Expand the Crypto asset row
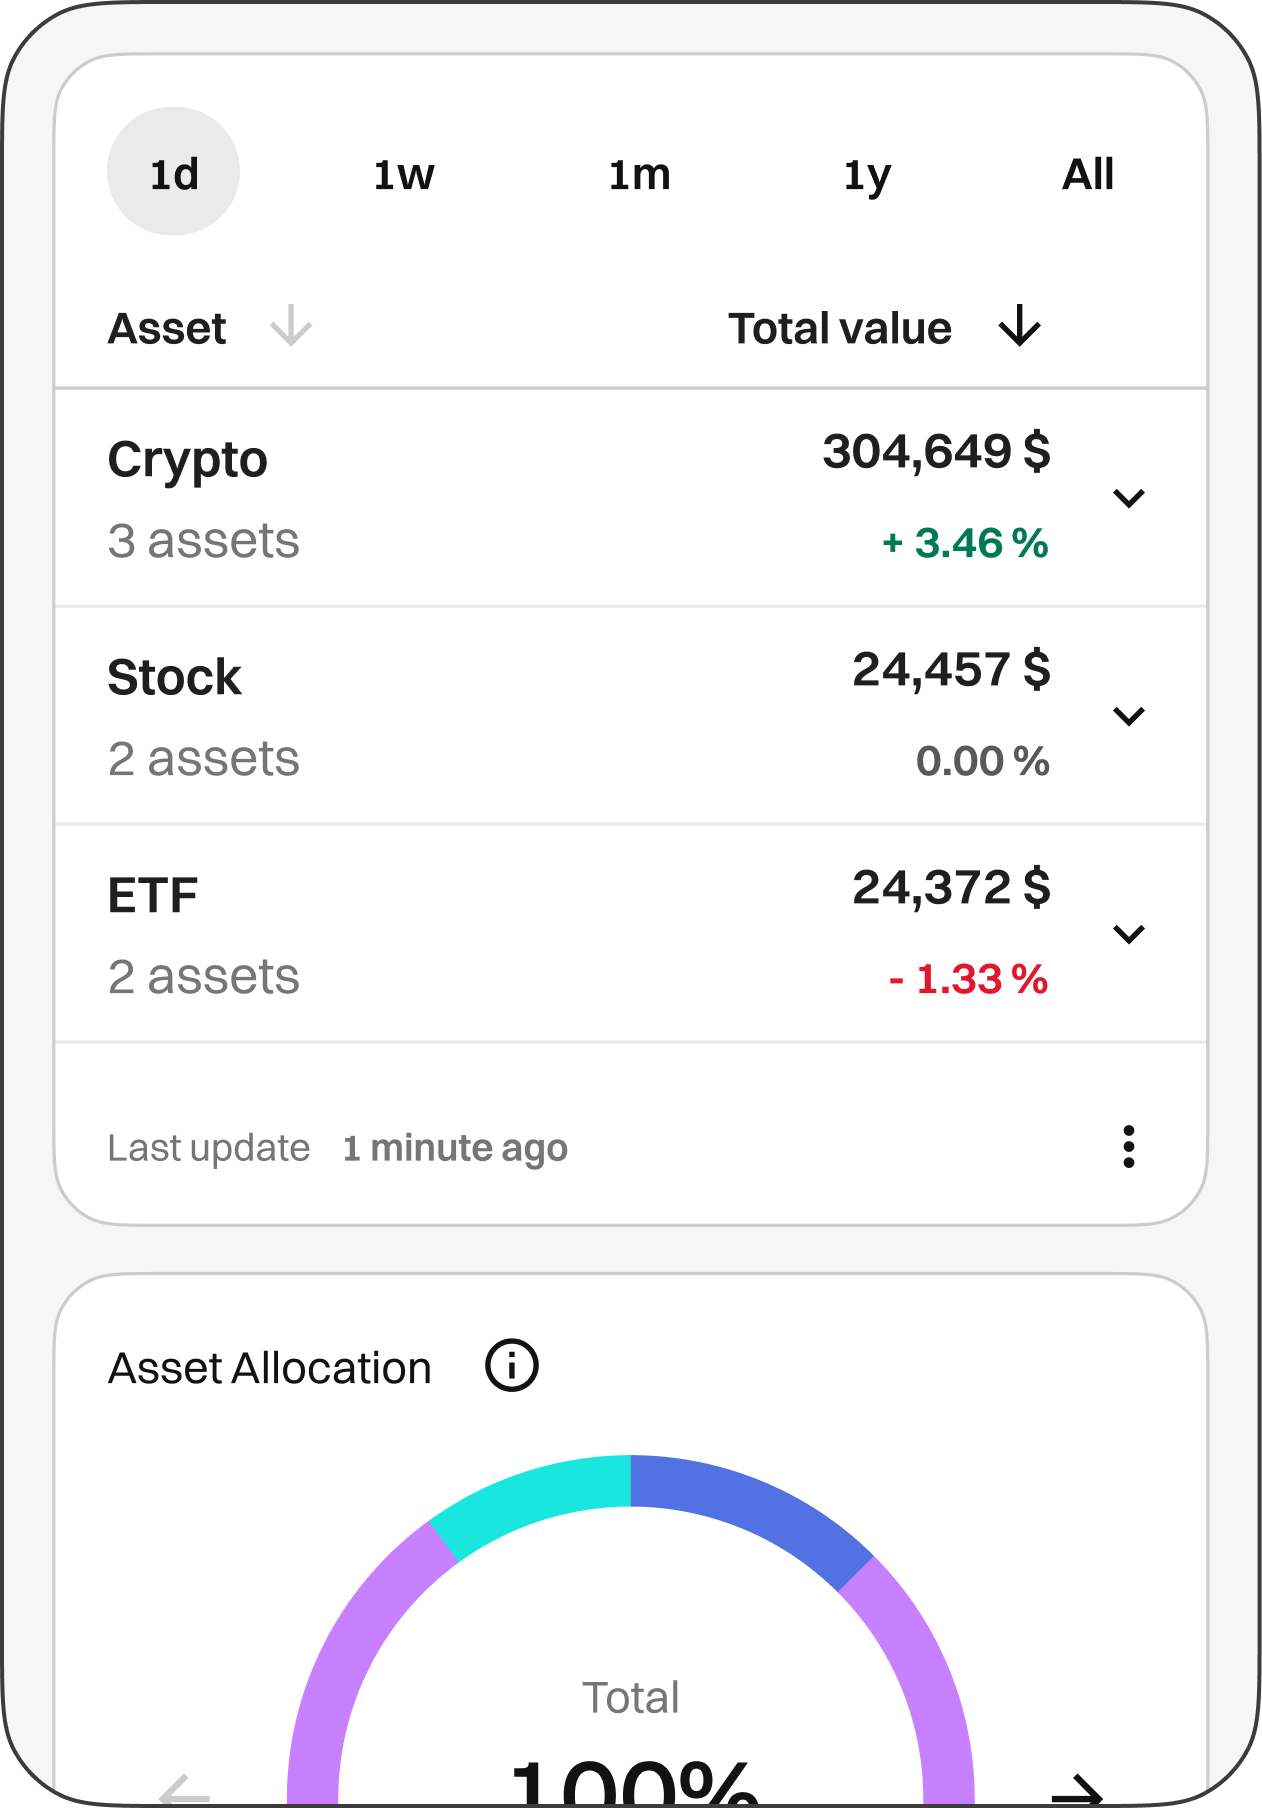 pos(1128,498)
